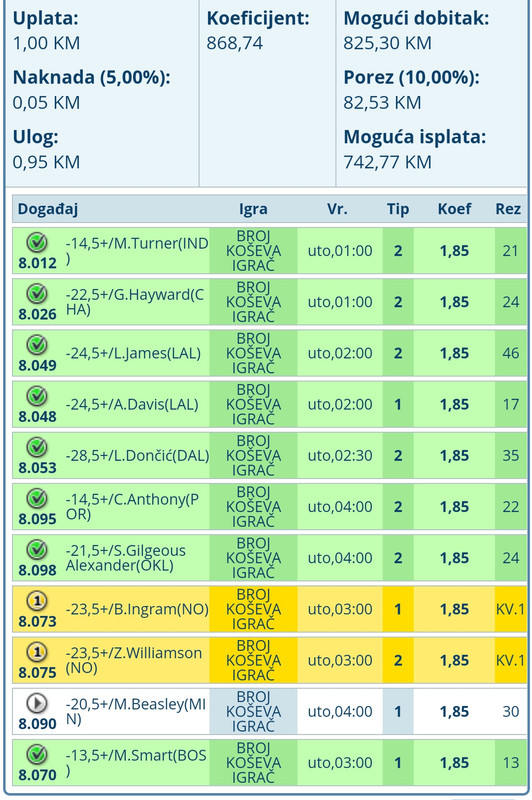Click result 13 in M.Smart row

(511, 763)
